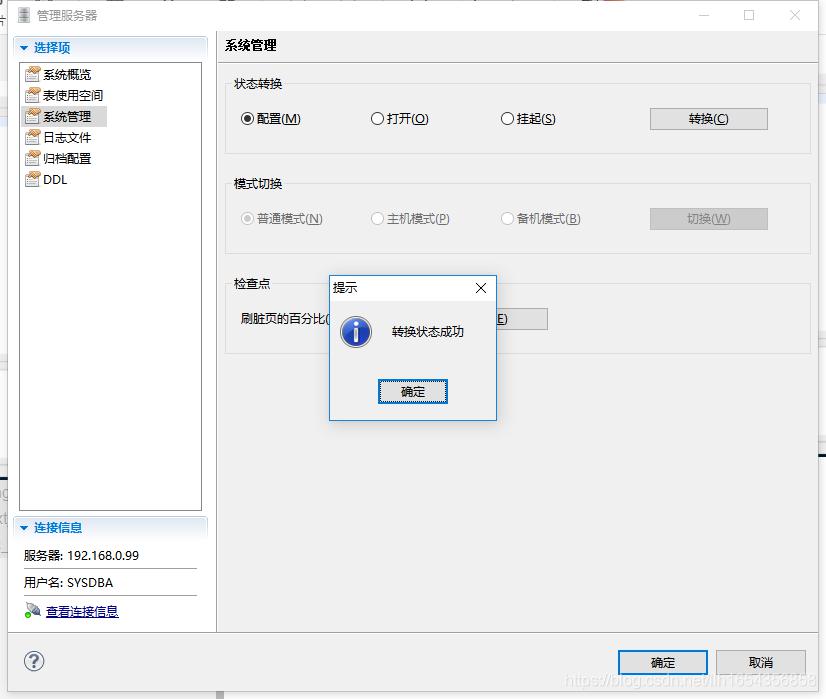This screenshot has width=826, height=699.
Task: Maximize the 管理服务器 window
Action: (x=749, y=15)
